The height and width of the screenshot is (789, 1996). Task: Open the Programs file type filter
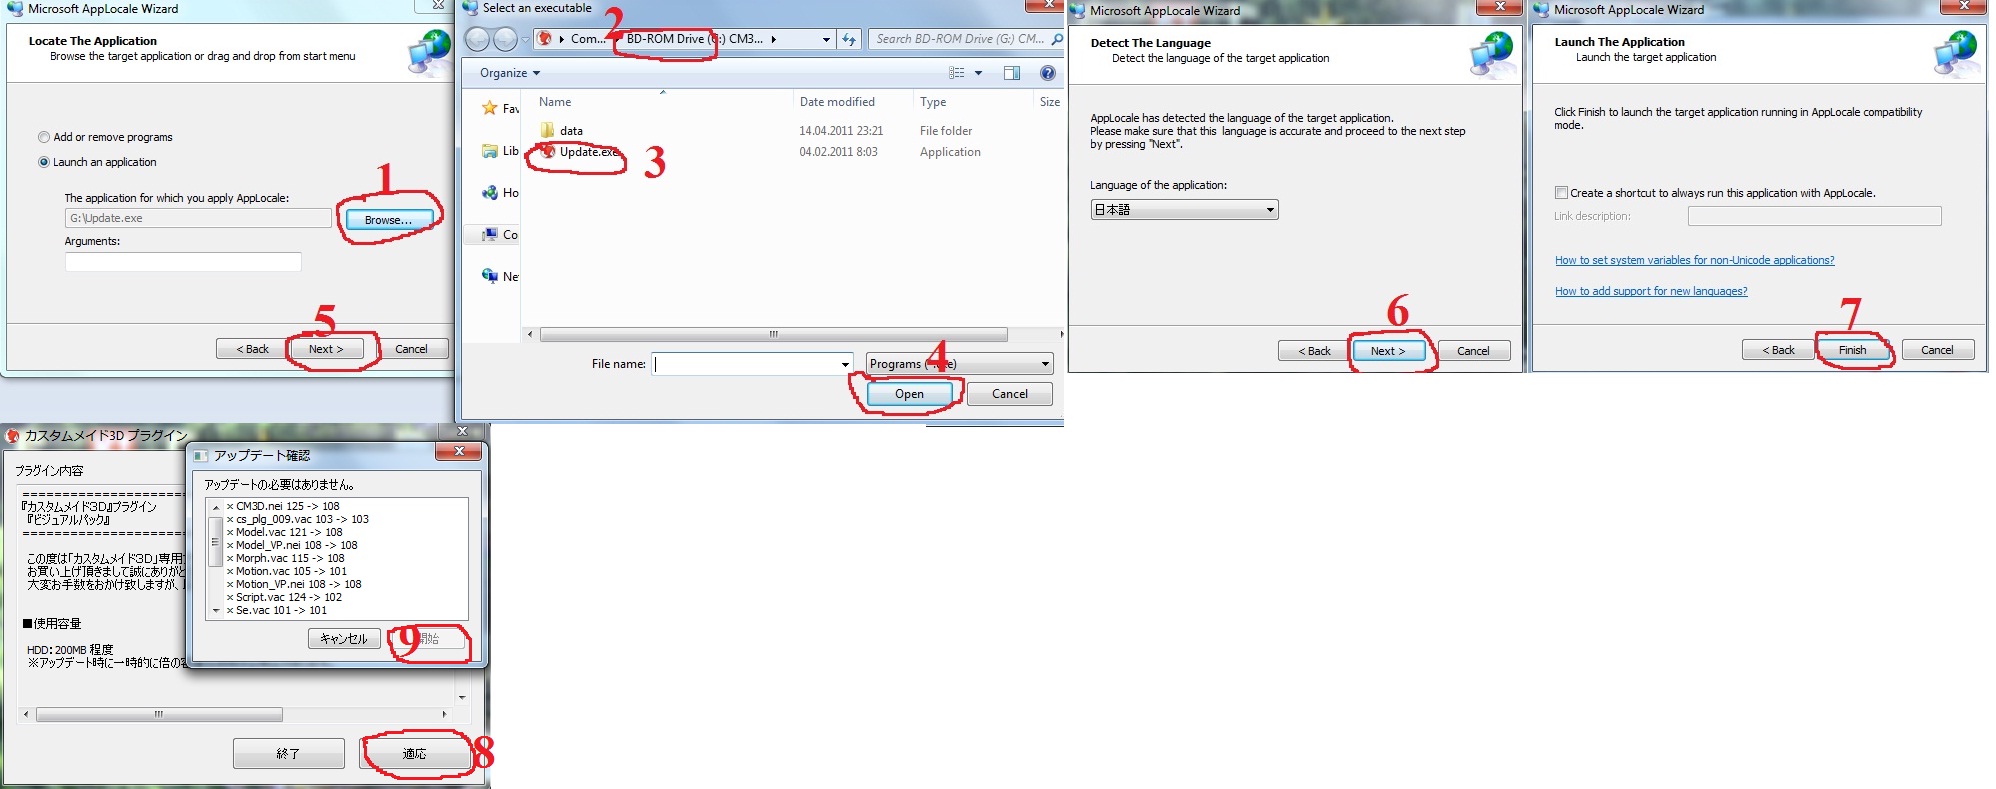960,364
